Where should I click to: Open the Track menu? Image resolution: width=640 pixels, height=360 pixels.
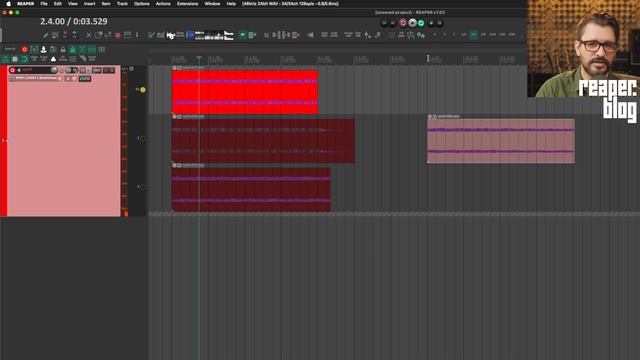pos(122,4)
